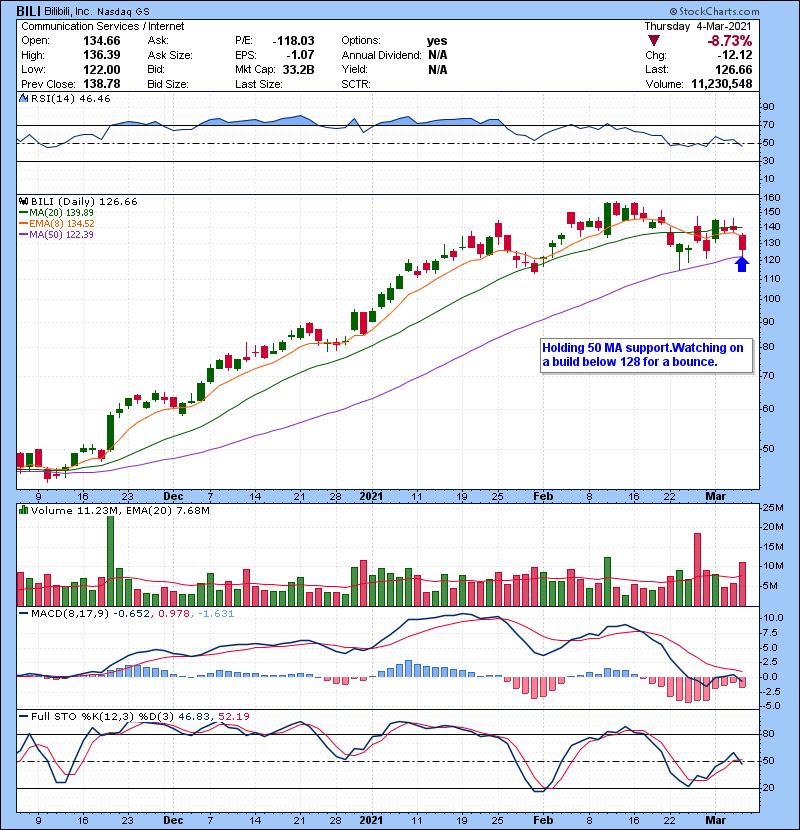Click the 25M label on the volume axis

pyautogui.click(x=772, y=508)
